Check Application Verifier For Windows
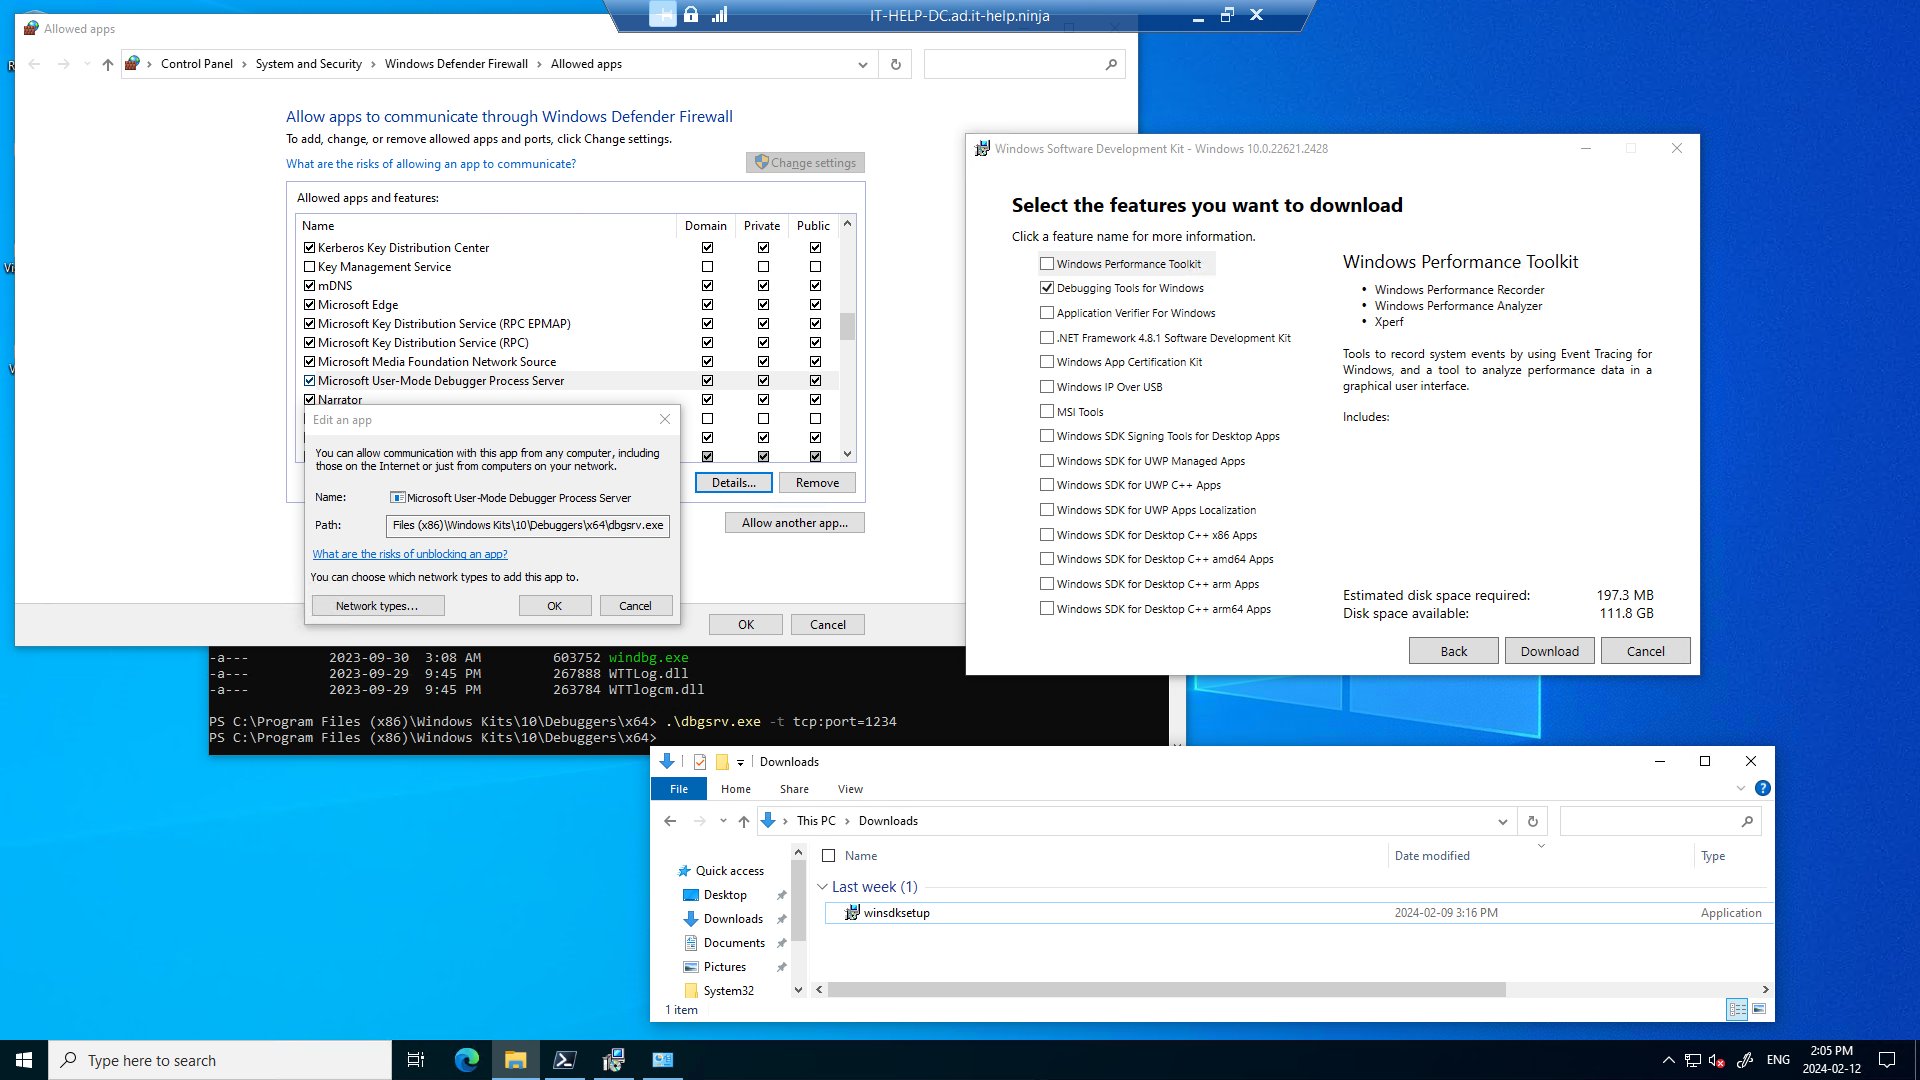The width and height of the screenshot is (1920, 1080). point(1047,313)
